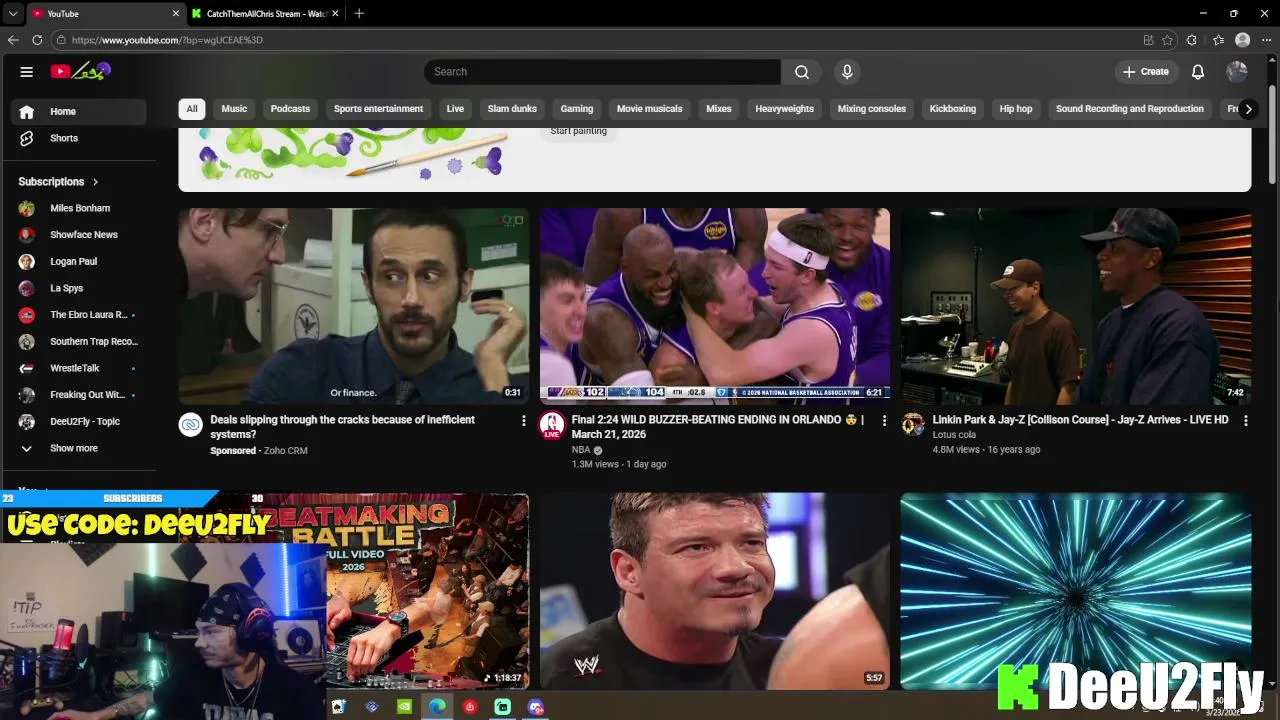Open the NBA buzzer-beating video thumbnail
The width and height of the screenshot is (1280, 720).
coord(715,306)
